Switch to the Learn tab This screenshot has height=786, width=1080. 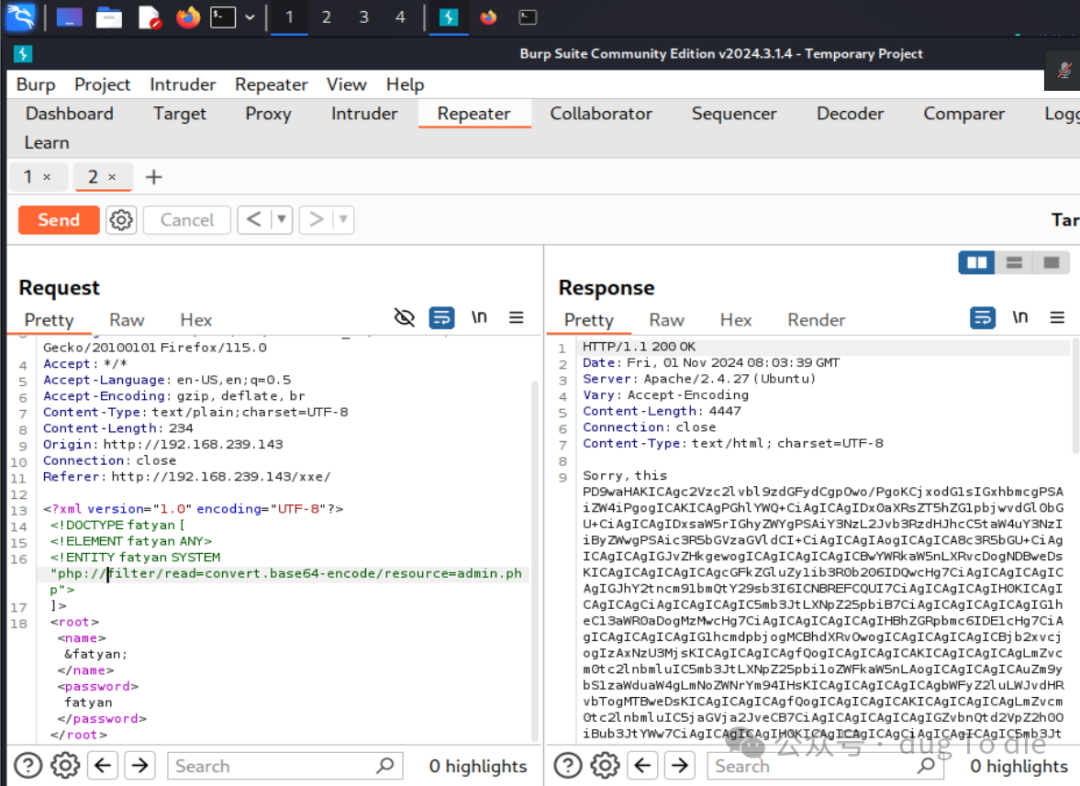(x=47, y=143)
